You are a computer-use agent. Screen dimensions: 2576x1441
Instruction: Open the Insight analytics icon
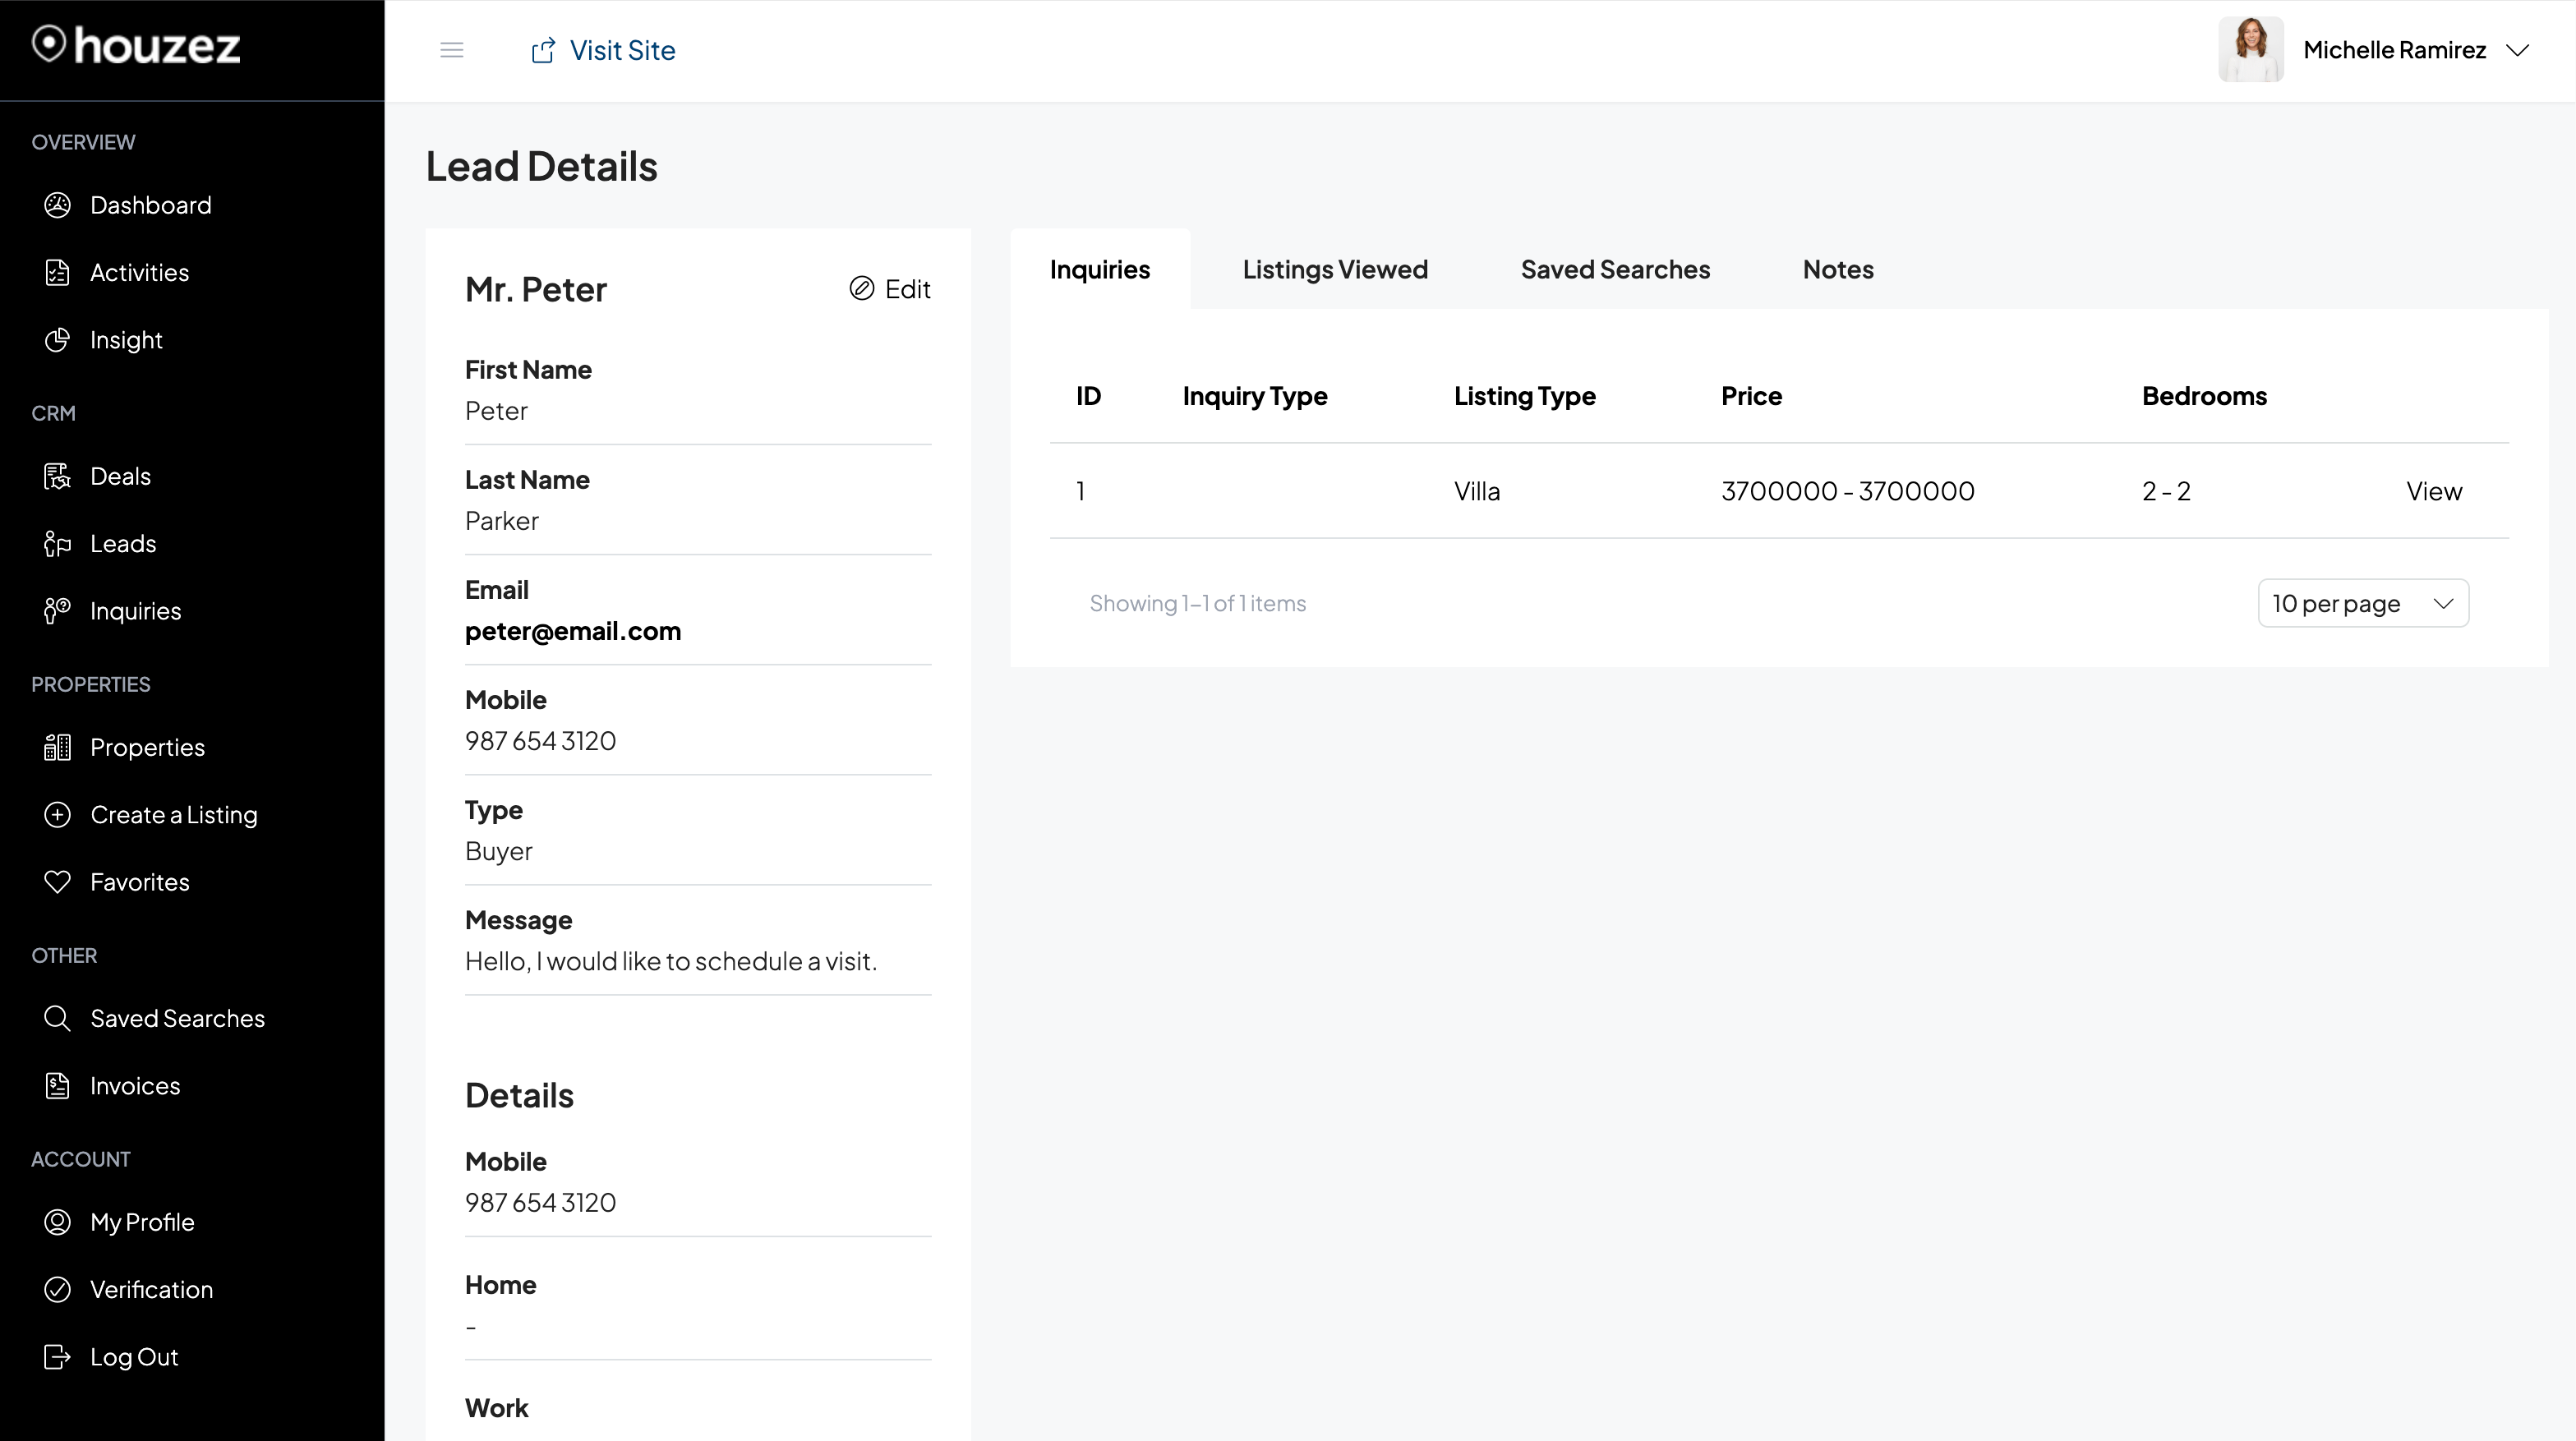57,339
